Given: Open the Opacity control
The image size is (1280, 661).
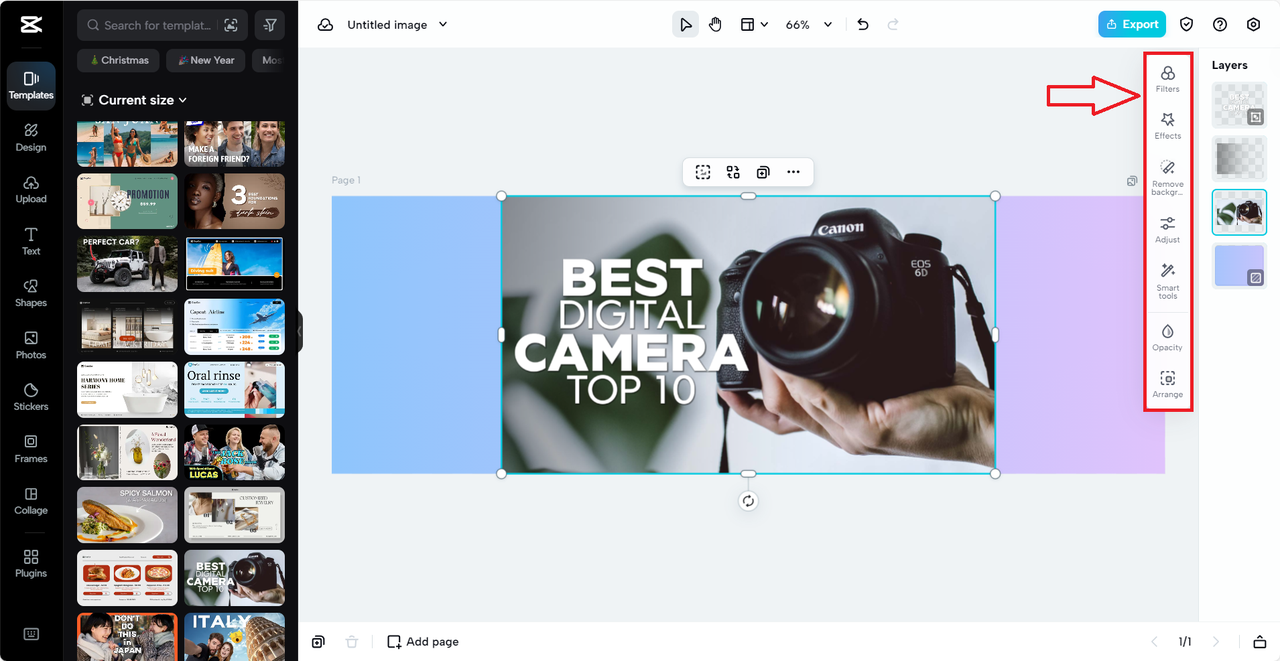Looking at the screenshot, I should tap(1167, 337).
